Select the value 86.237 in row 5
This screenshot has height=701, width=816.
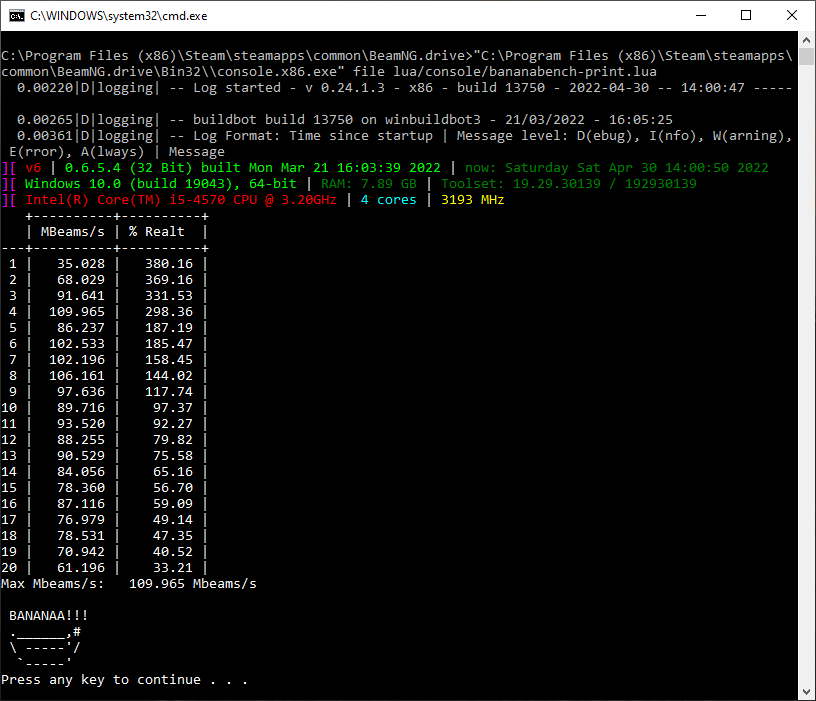coord(81,328)
